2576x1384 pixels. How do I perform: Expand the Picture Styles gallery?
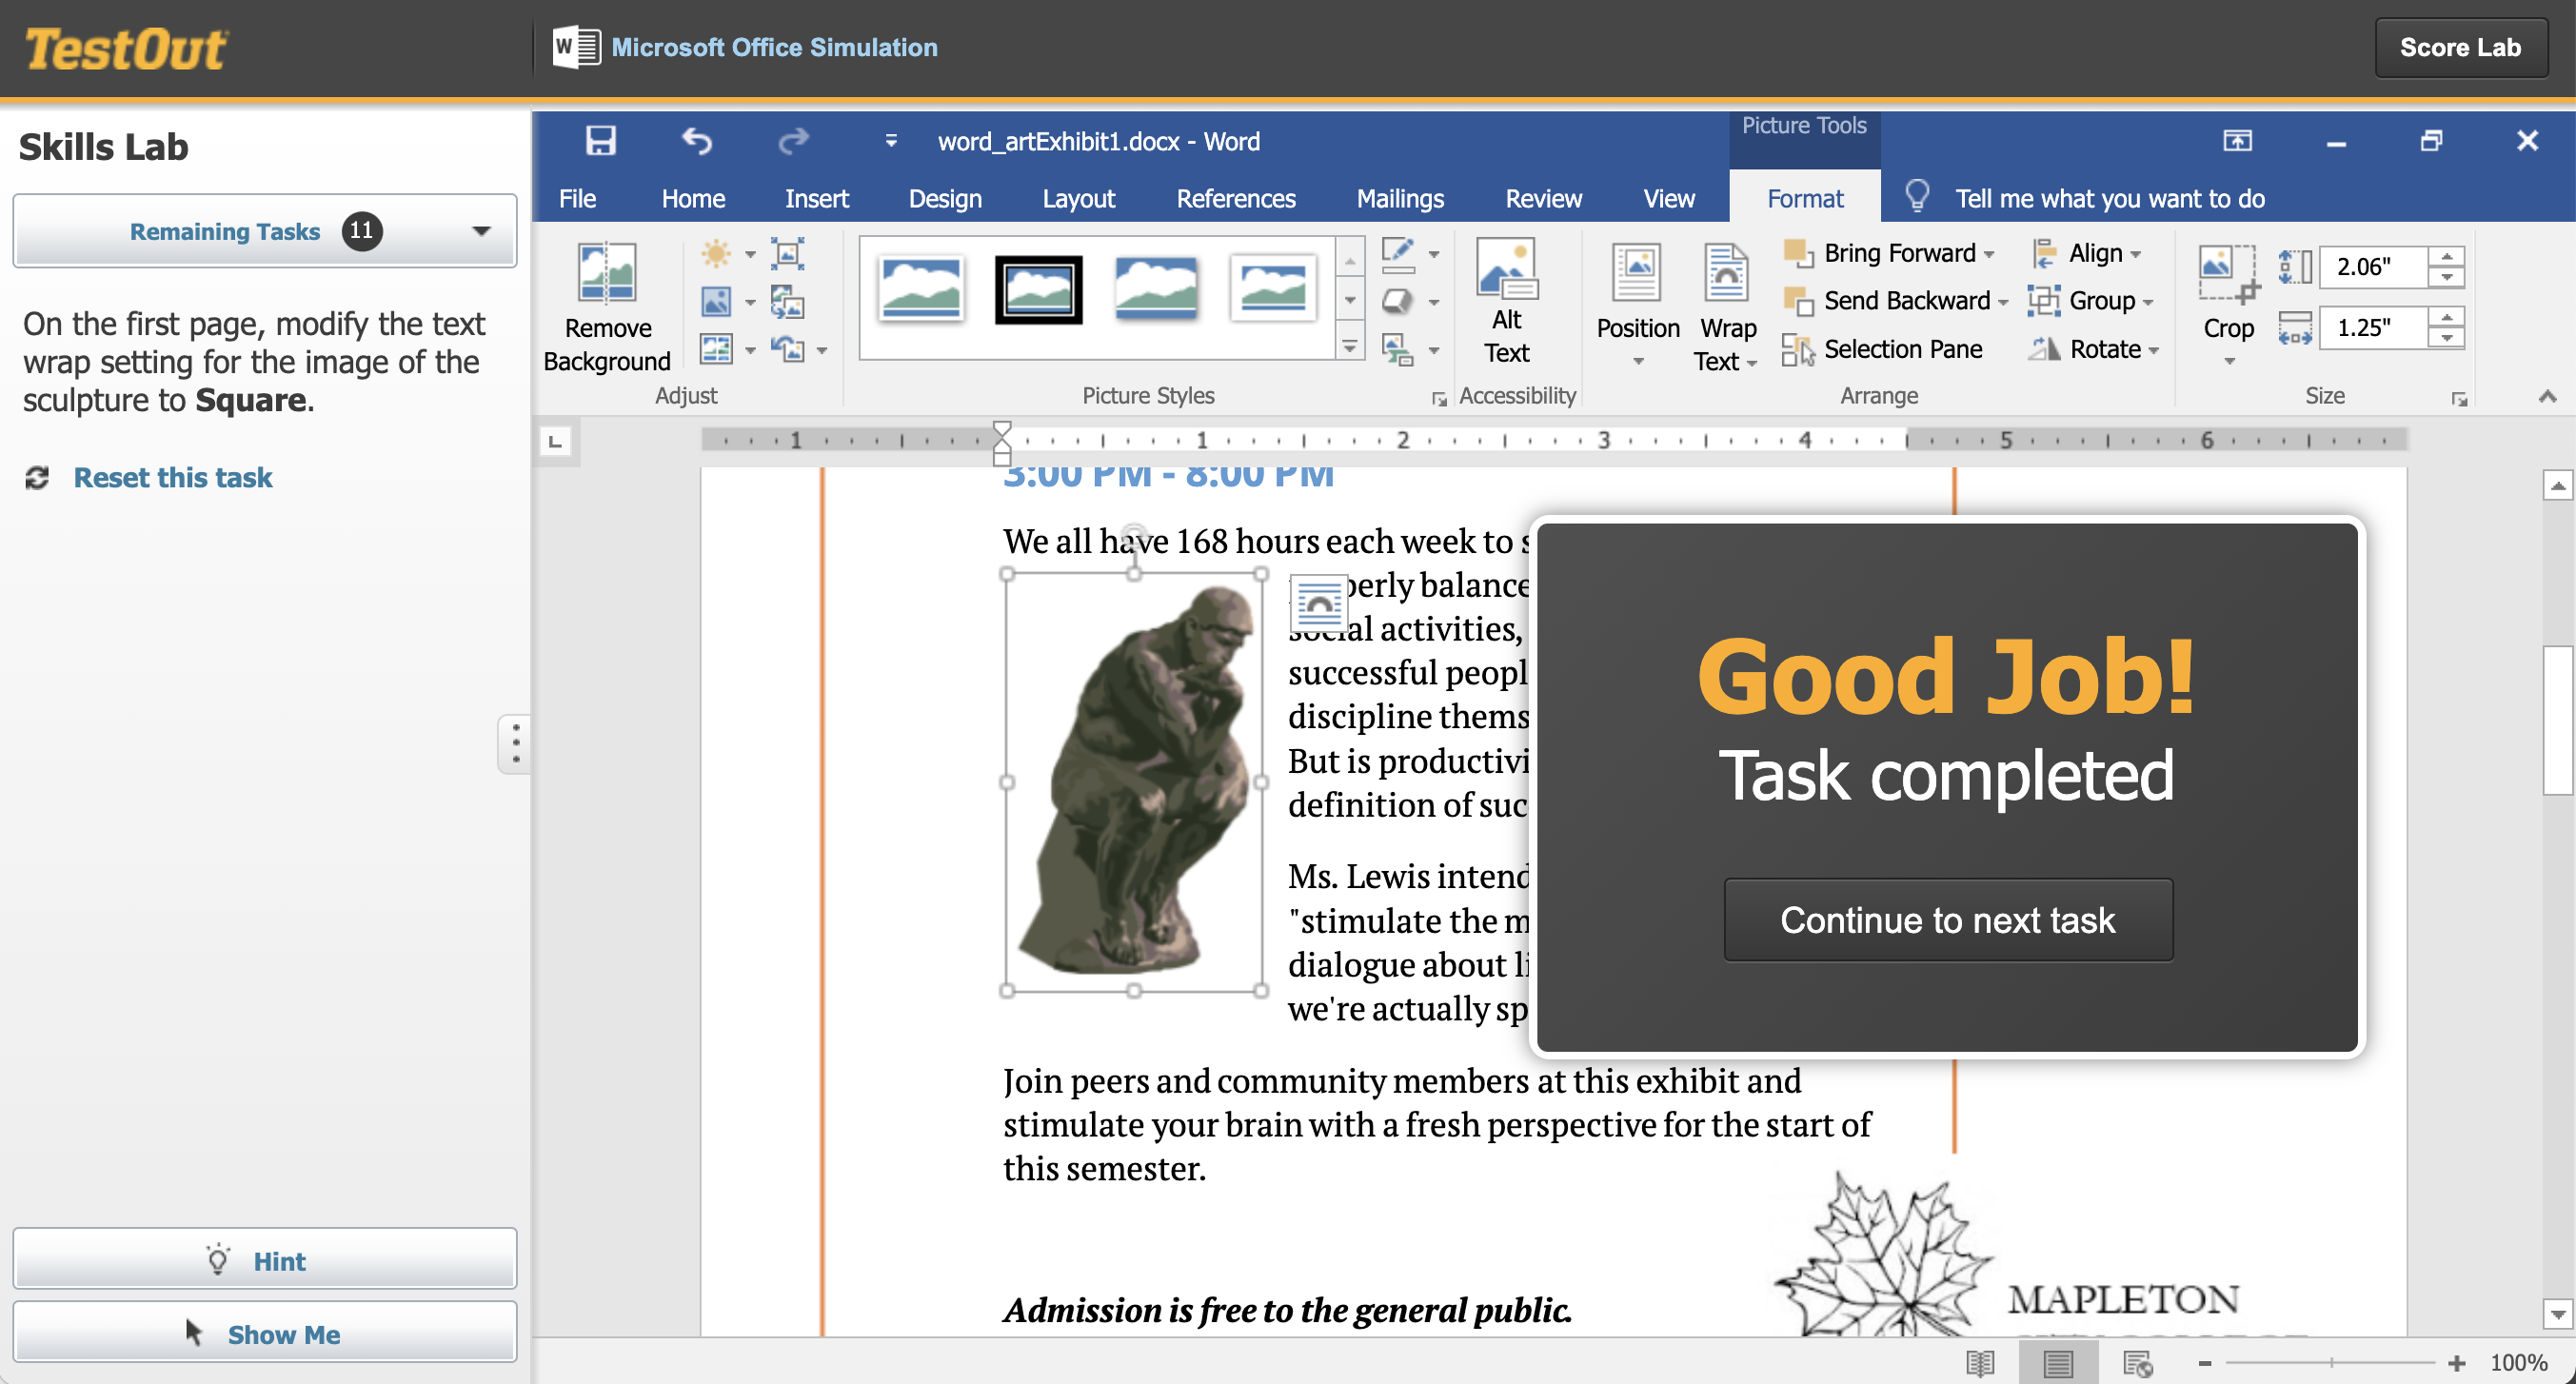coord(1350,345)
